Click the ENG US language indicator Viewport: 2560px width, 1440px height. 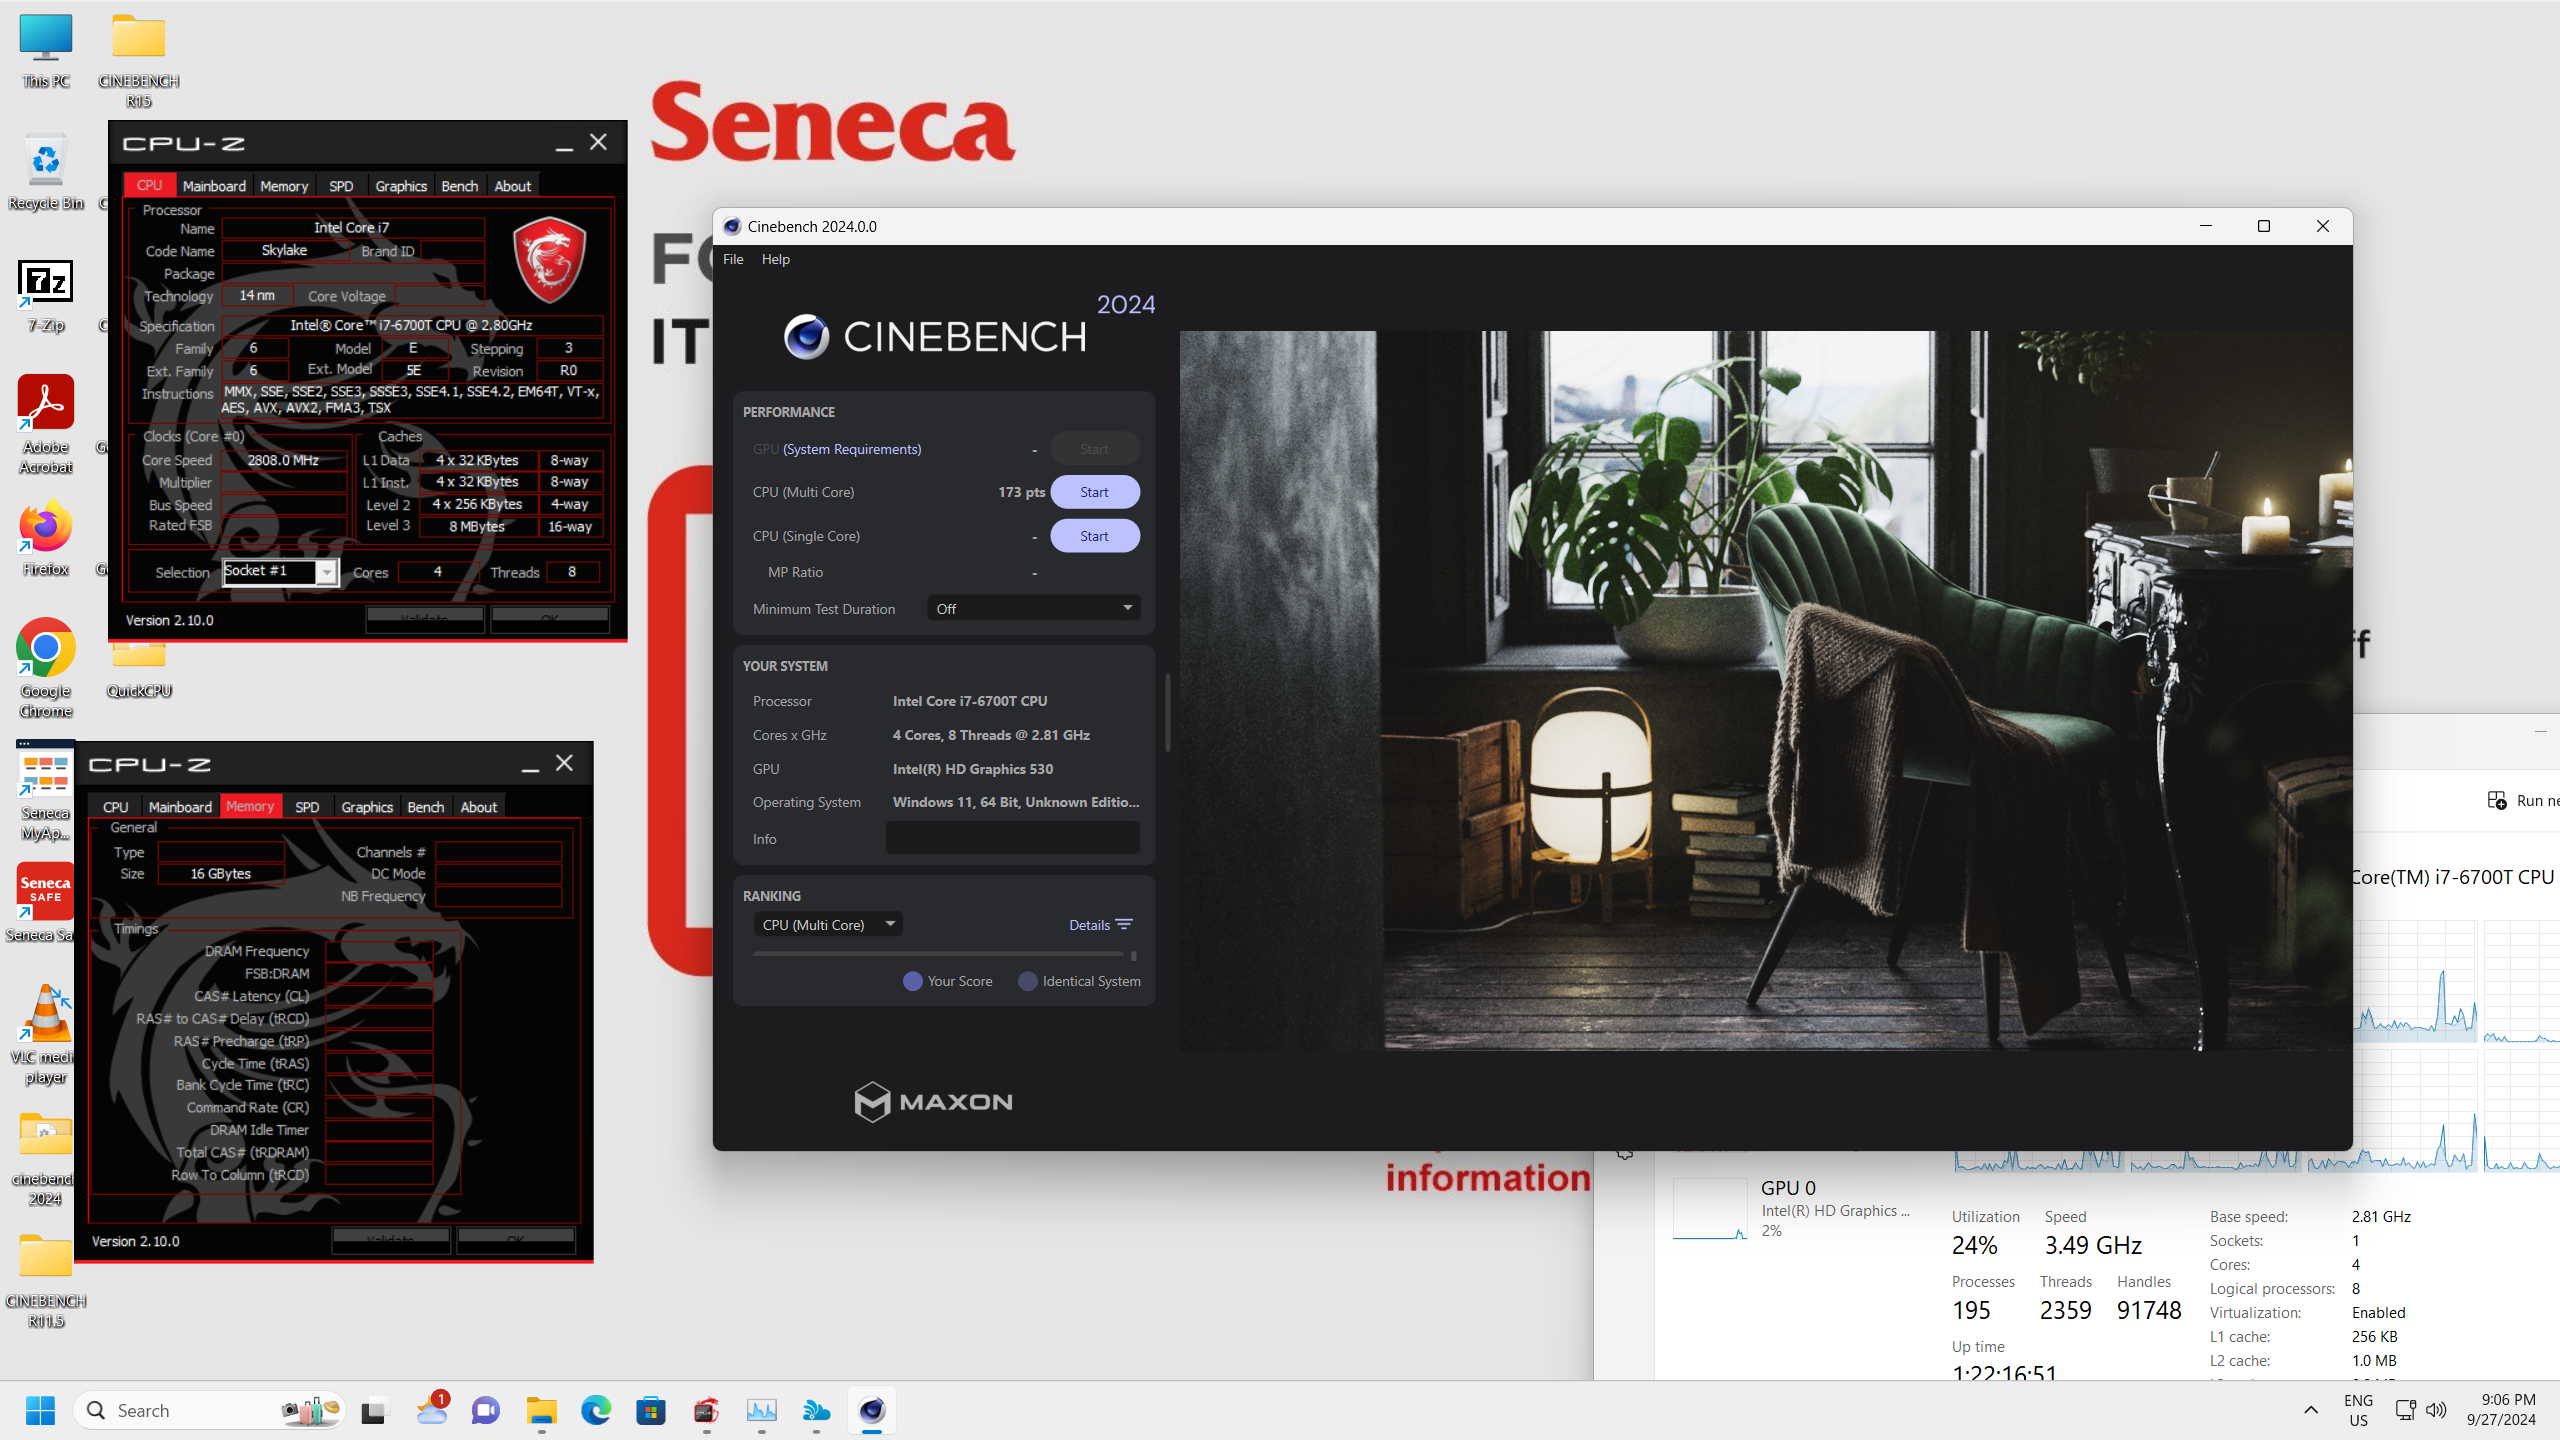pos(2358,1410)
